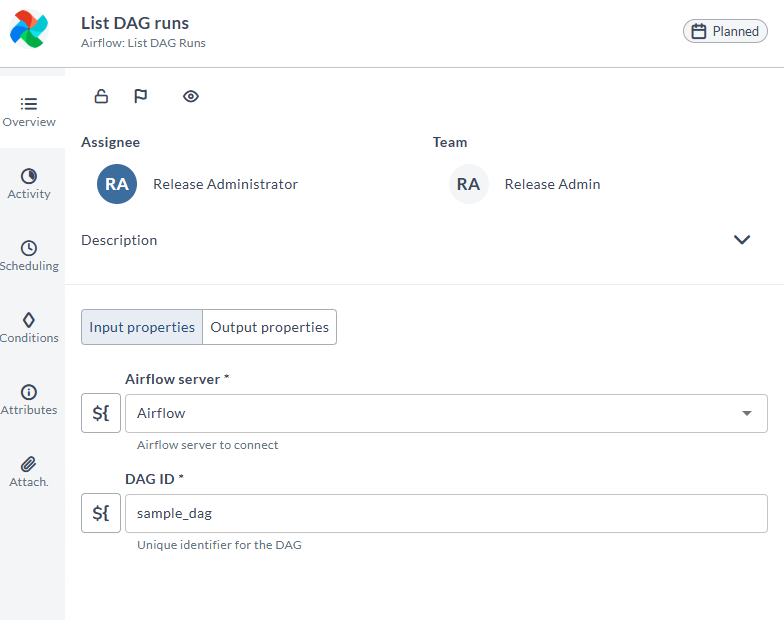
Task: Click the variable icon beside DAG ID
Action: click(101, 513)
